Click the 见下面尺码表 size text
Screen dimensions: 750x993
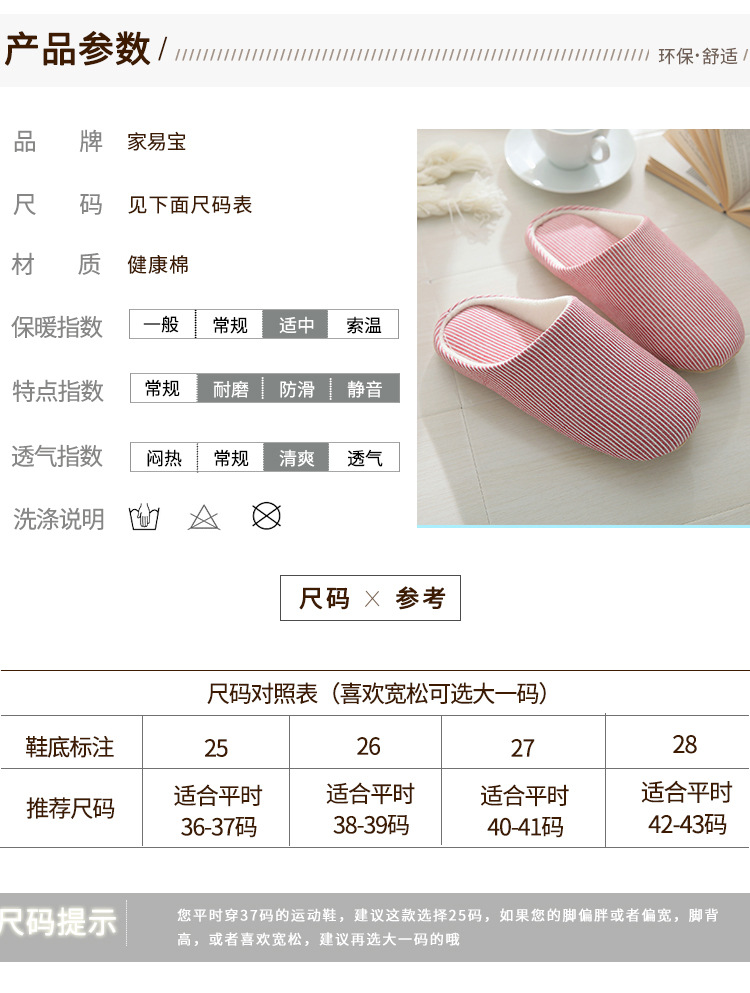tap(189, 205)
